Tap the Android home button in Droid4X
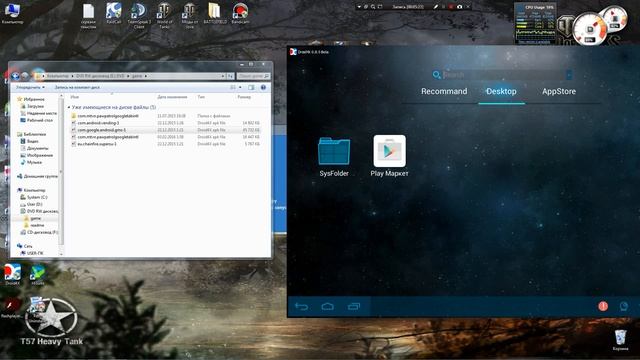The image size is (640, 360). pos(327,307)
